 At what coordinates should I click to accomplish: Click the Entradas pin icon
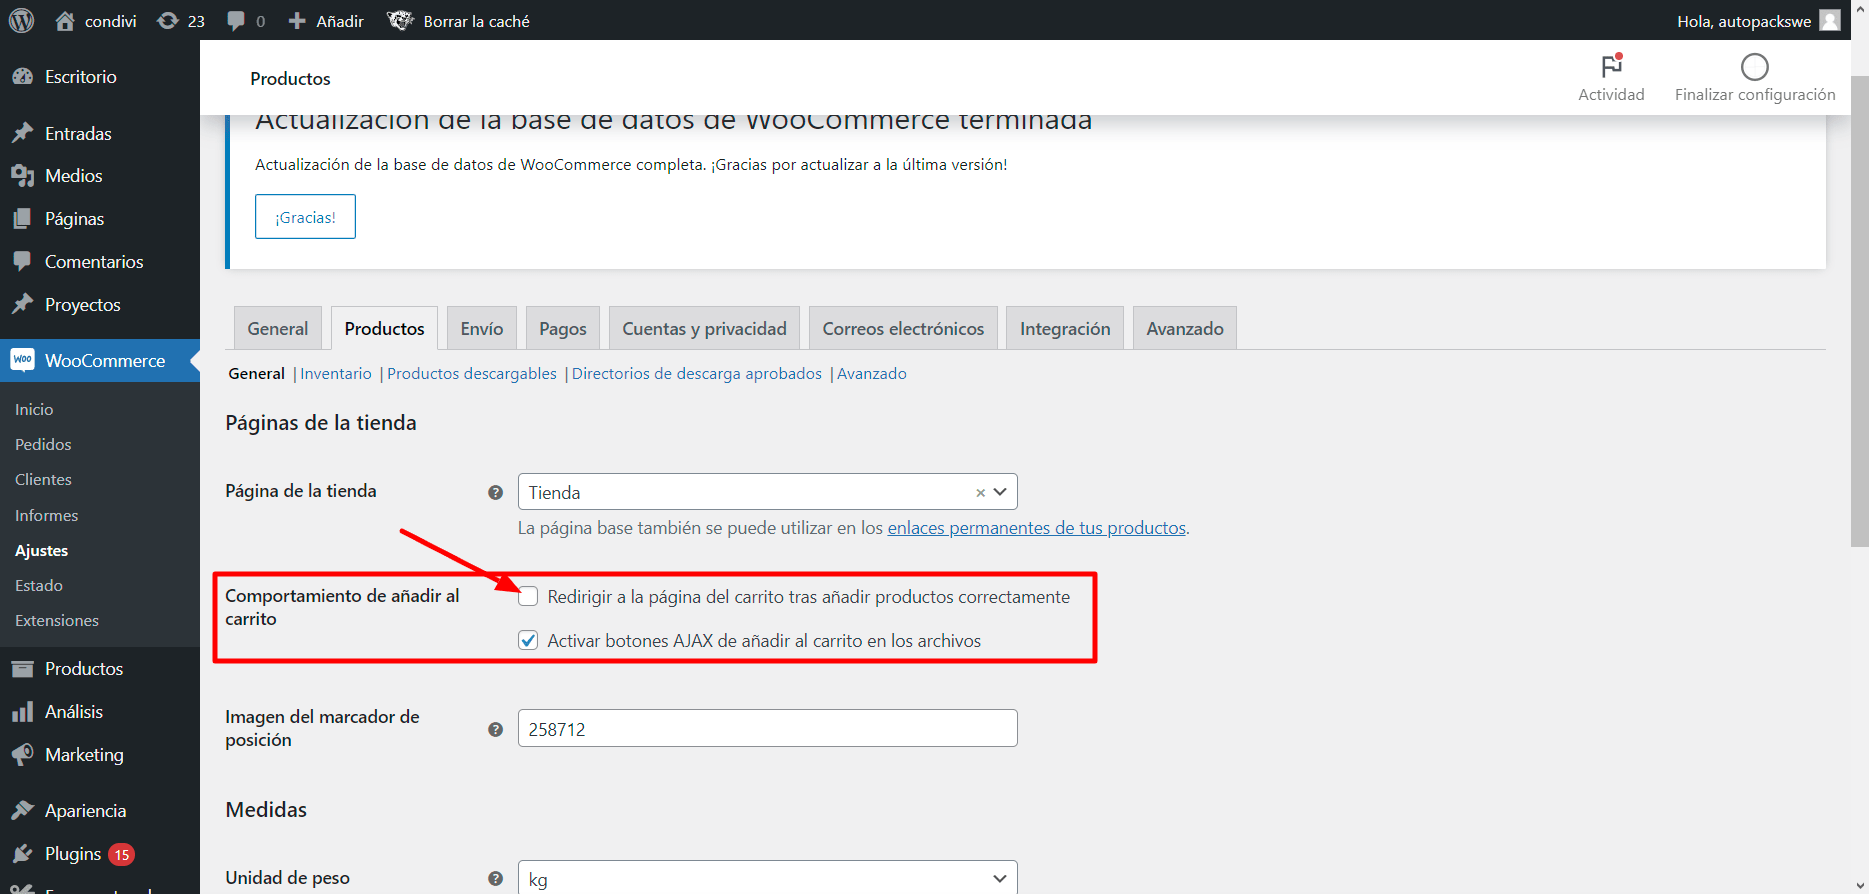pos(22,133)
